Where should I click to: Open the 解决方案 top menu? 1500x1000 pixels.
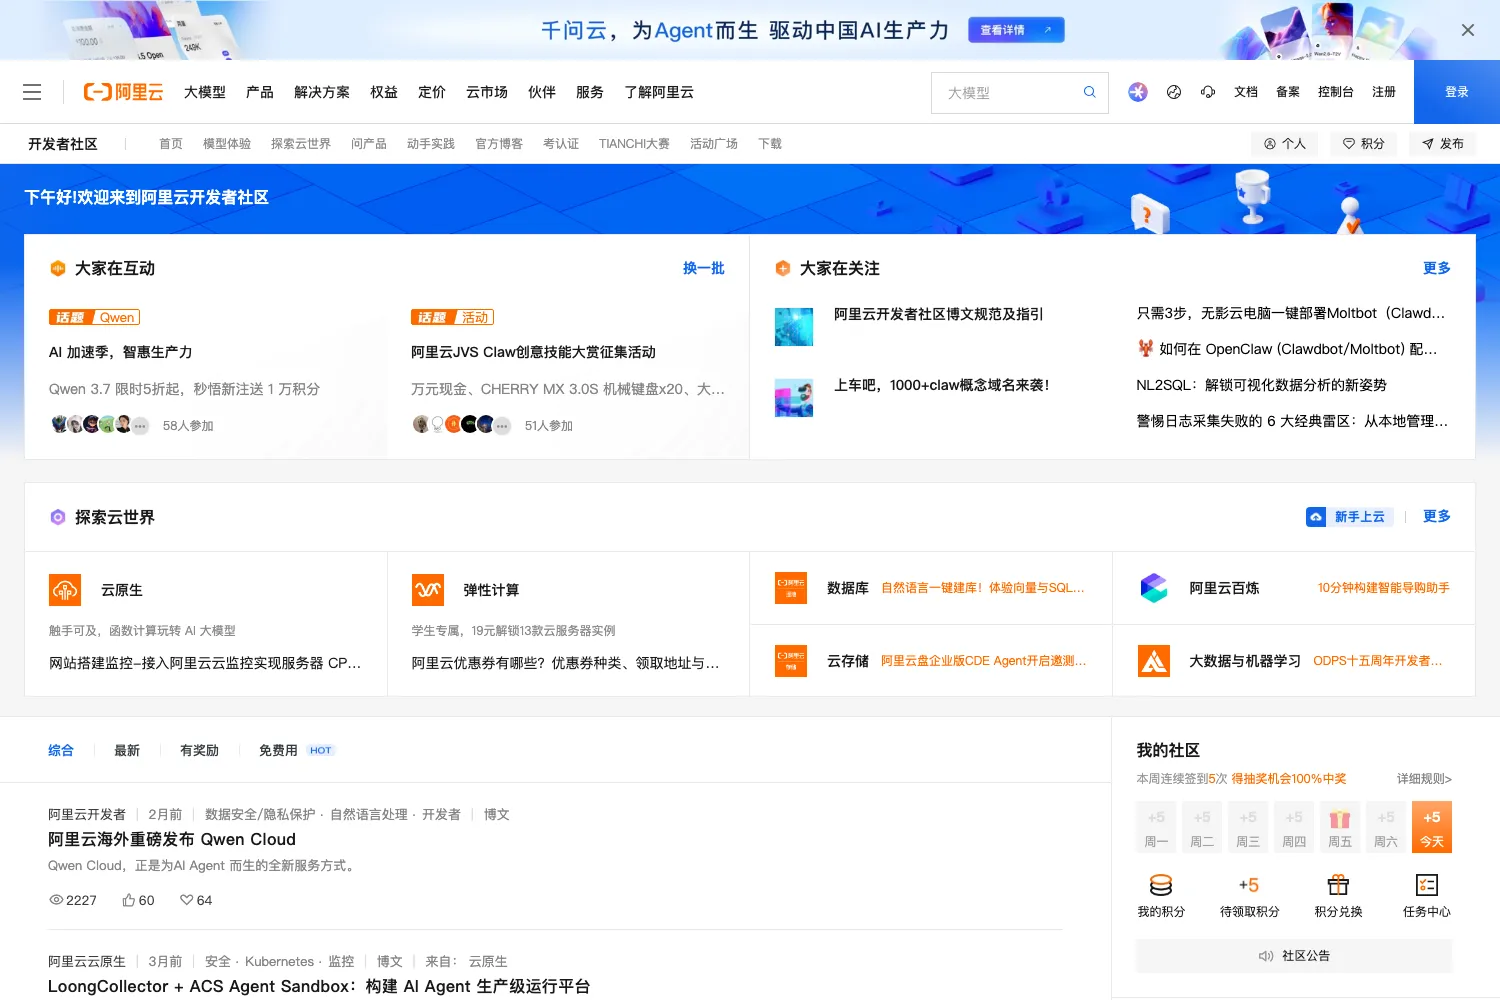click(x=322, y=92)
